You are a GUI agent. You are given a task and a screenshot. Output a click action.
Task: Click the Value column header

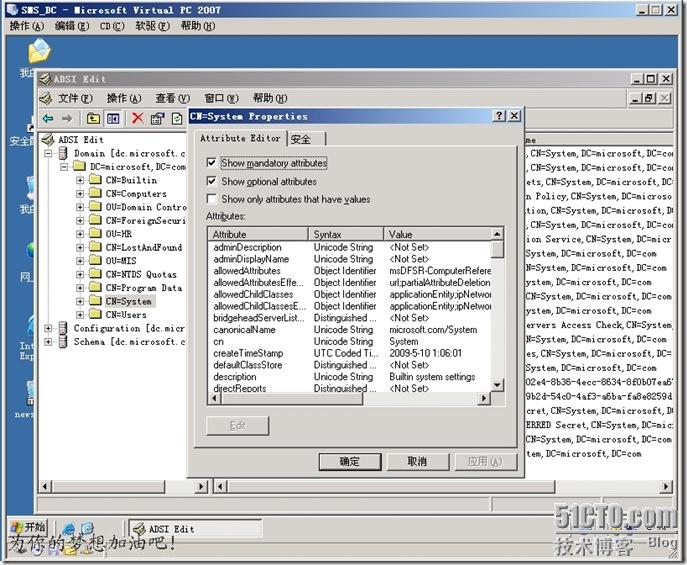[437, 234]
